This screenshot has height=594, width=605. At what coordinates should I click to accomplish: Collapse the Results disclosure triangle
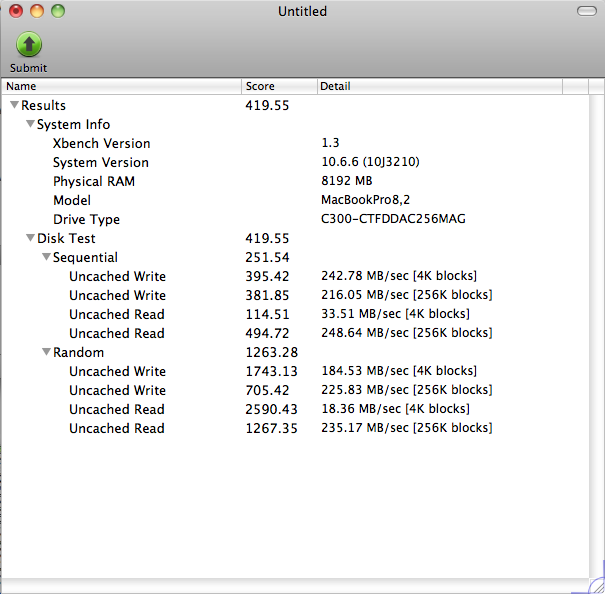click(14, 105)
